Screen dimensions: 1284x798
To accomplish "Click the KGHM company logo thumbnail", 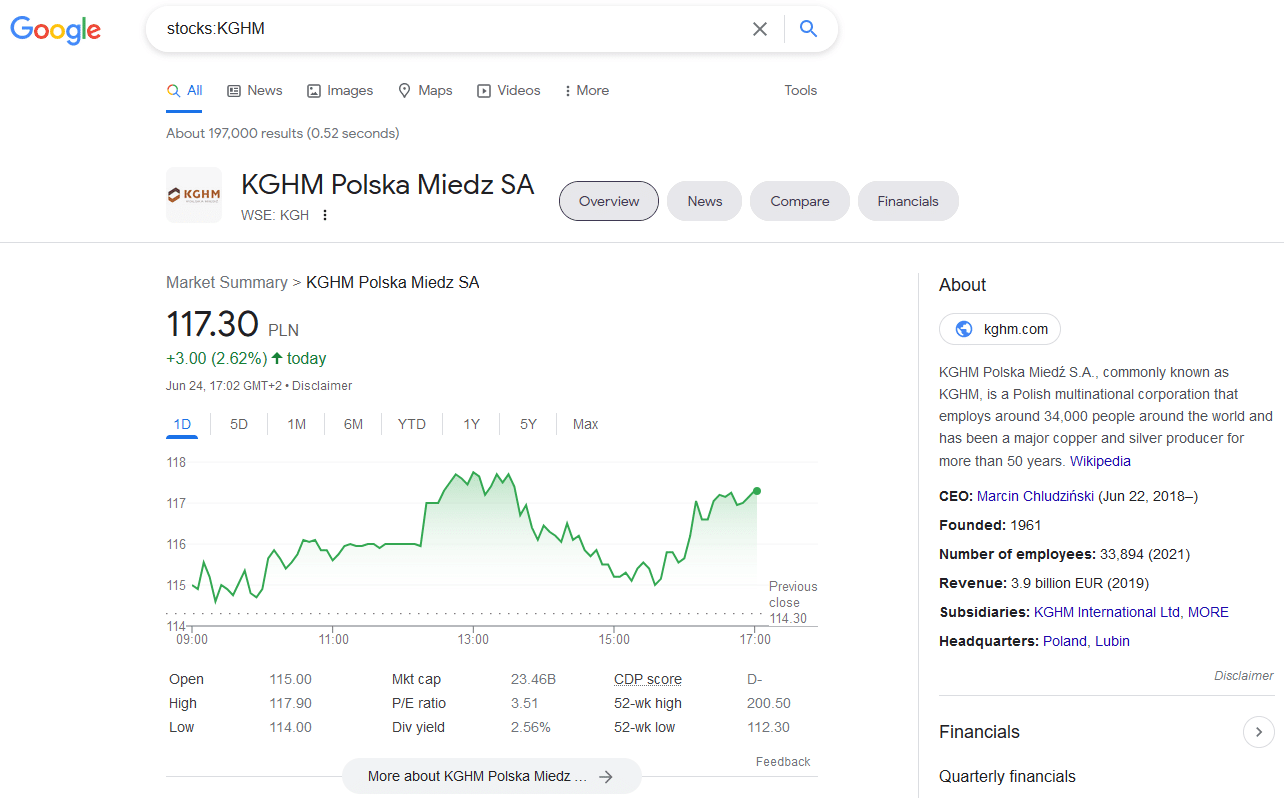I will [194, 195].
